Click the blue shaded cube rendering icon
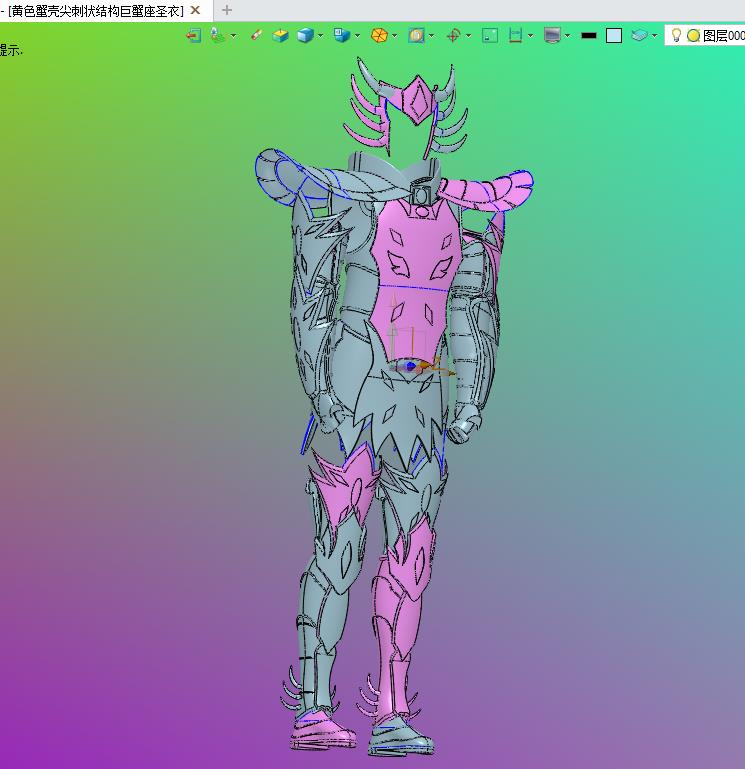The height and width of the screenshot is (769, 745). [306, 36]
